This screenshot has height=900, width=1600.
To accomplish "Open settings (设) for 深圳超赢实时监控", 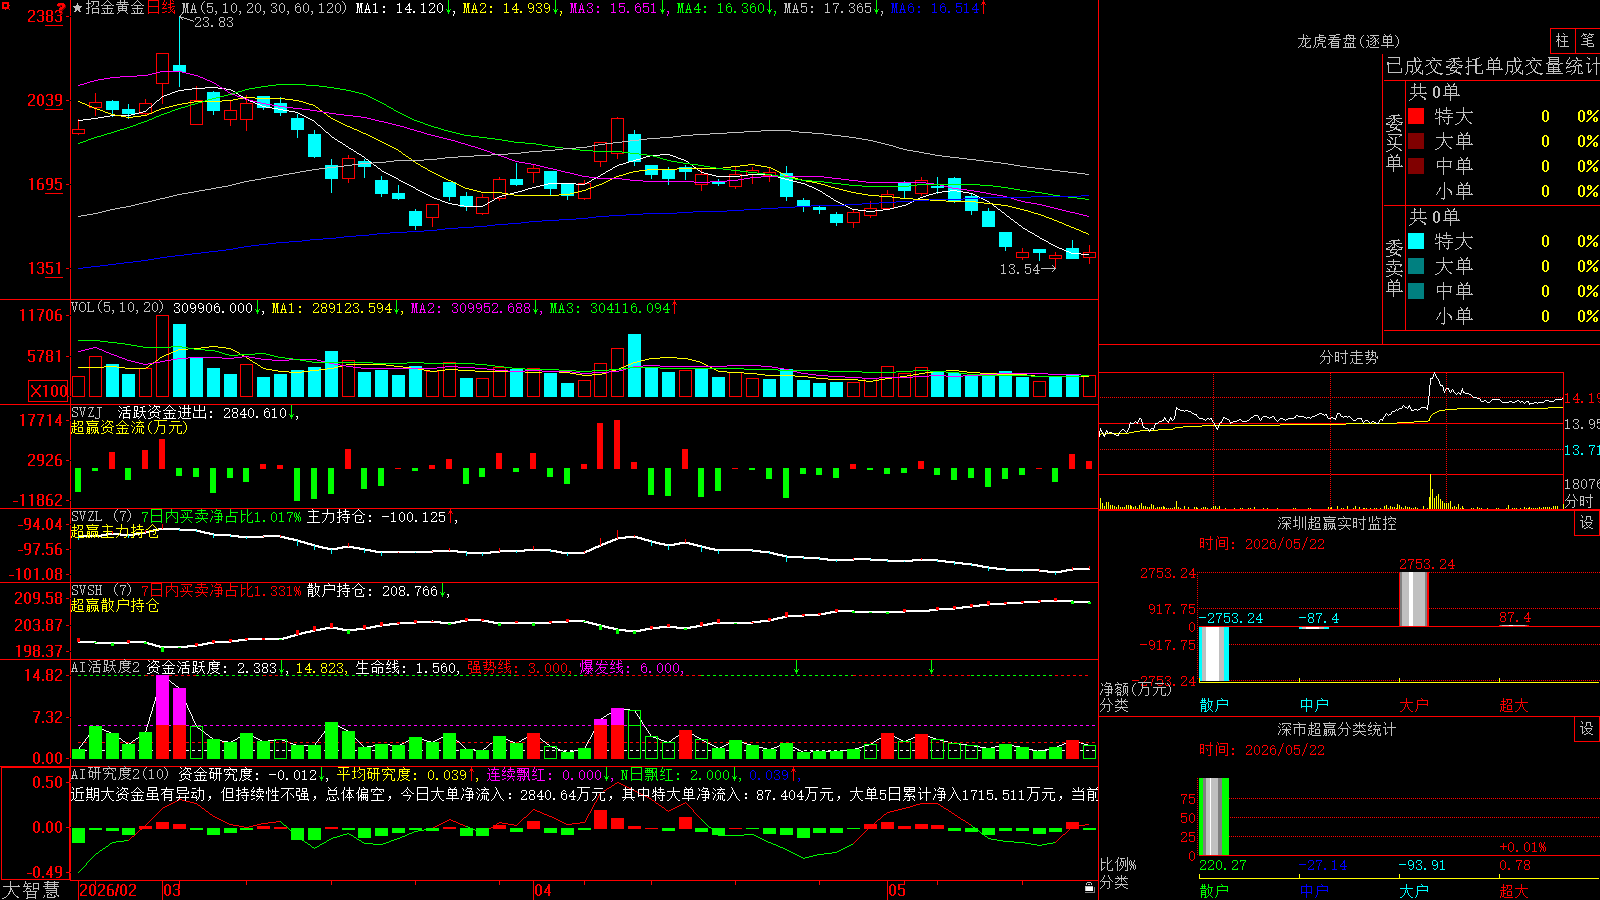I will coord(1587,523).
